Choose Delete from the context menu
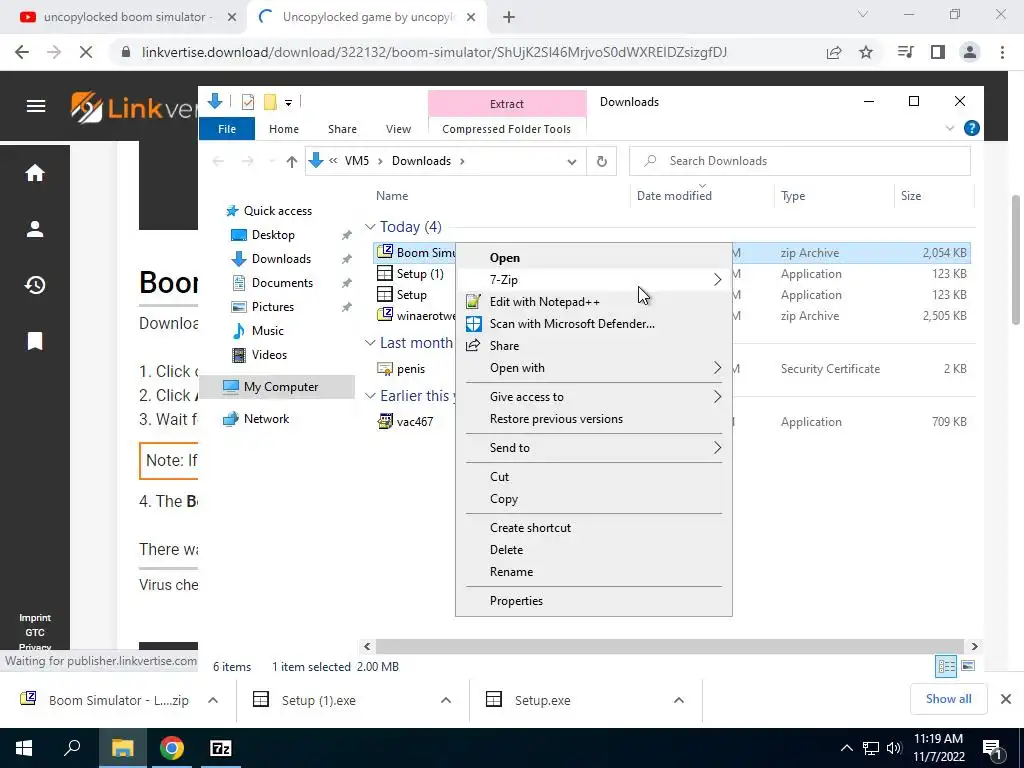Viewport: 1024px width, 768px height. coord(594,550)
